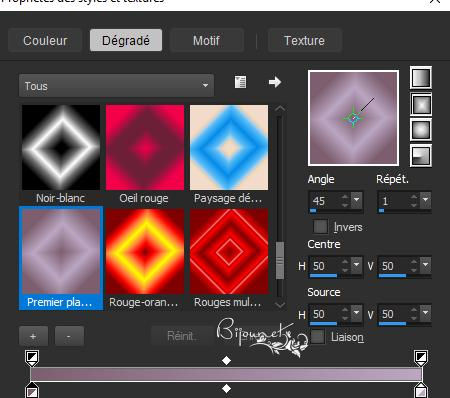Open the Angle value dropdown arrow

pos(357,200)
